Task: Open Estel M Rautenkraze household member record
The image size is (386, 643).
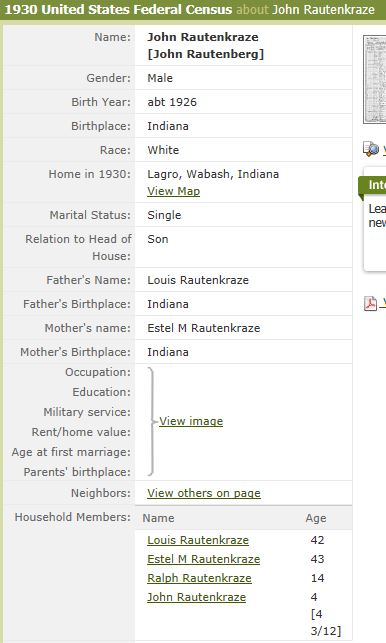Action: 204,559
